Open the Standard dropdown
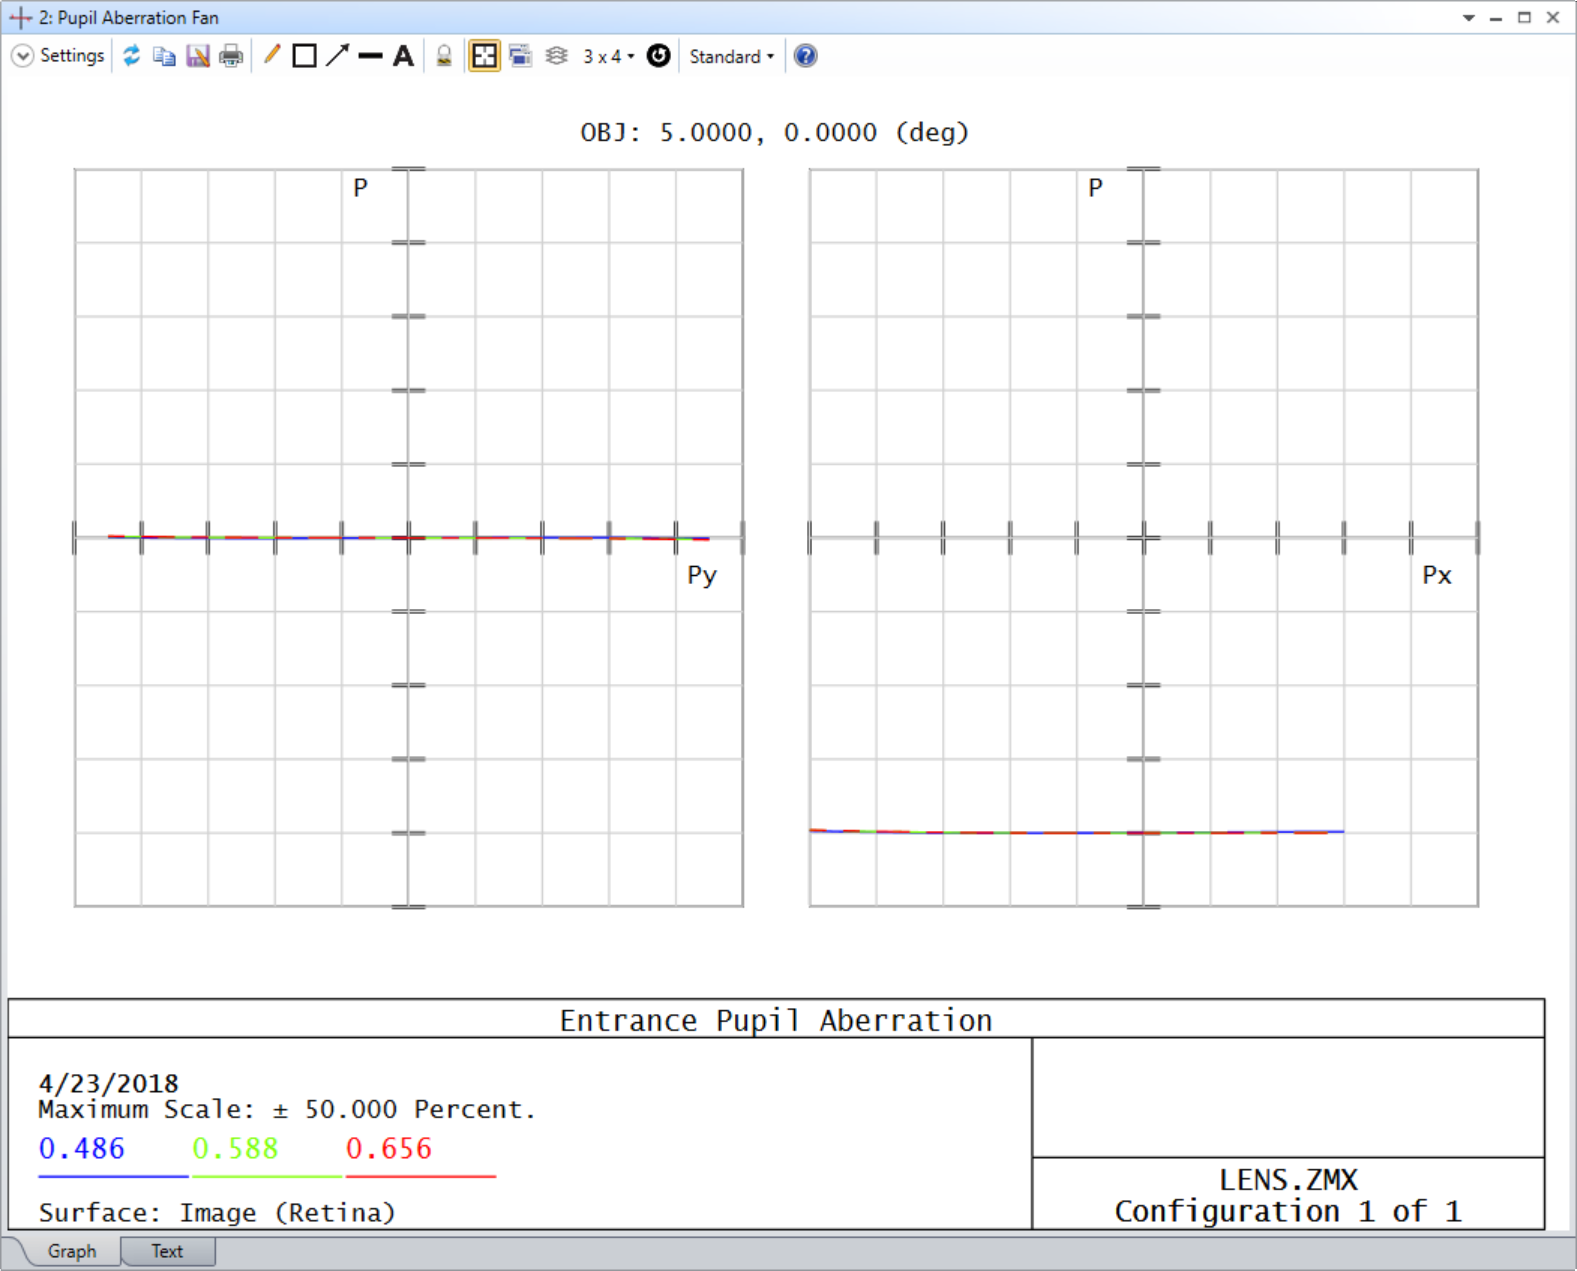The image size is (1577, 1271). tap(731, 57)
